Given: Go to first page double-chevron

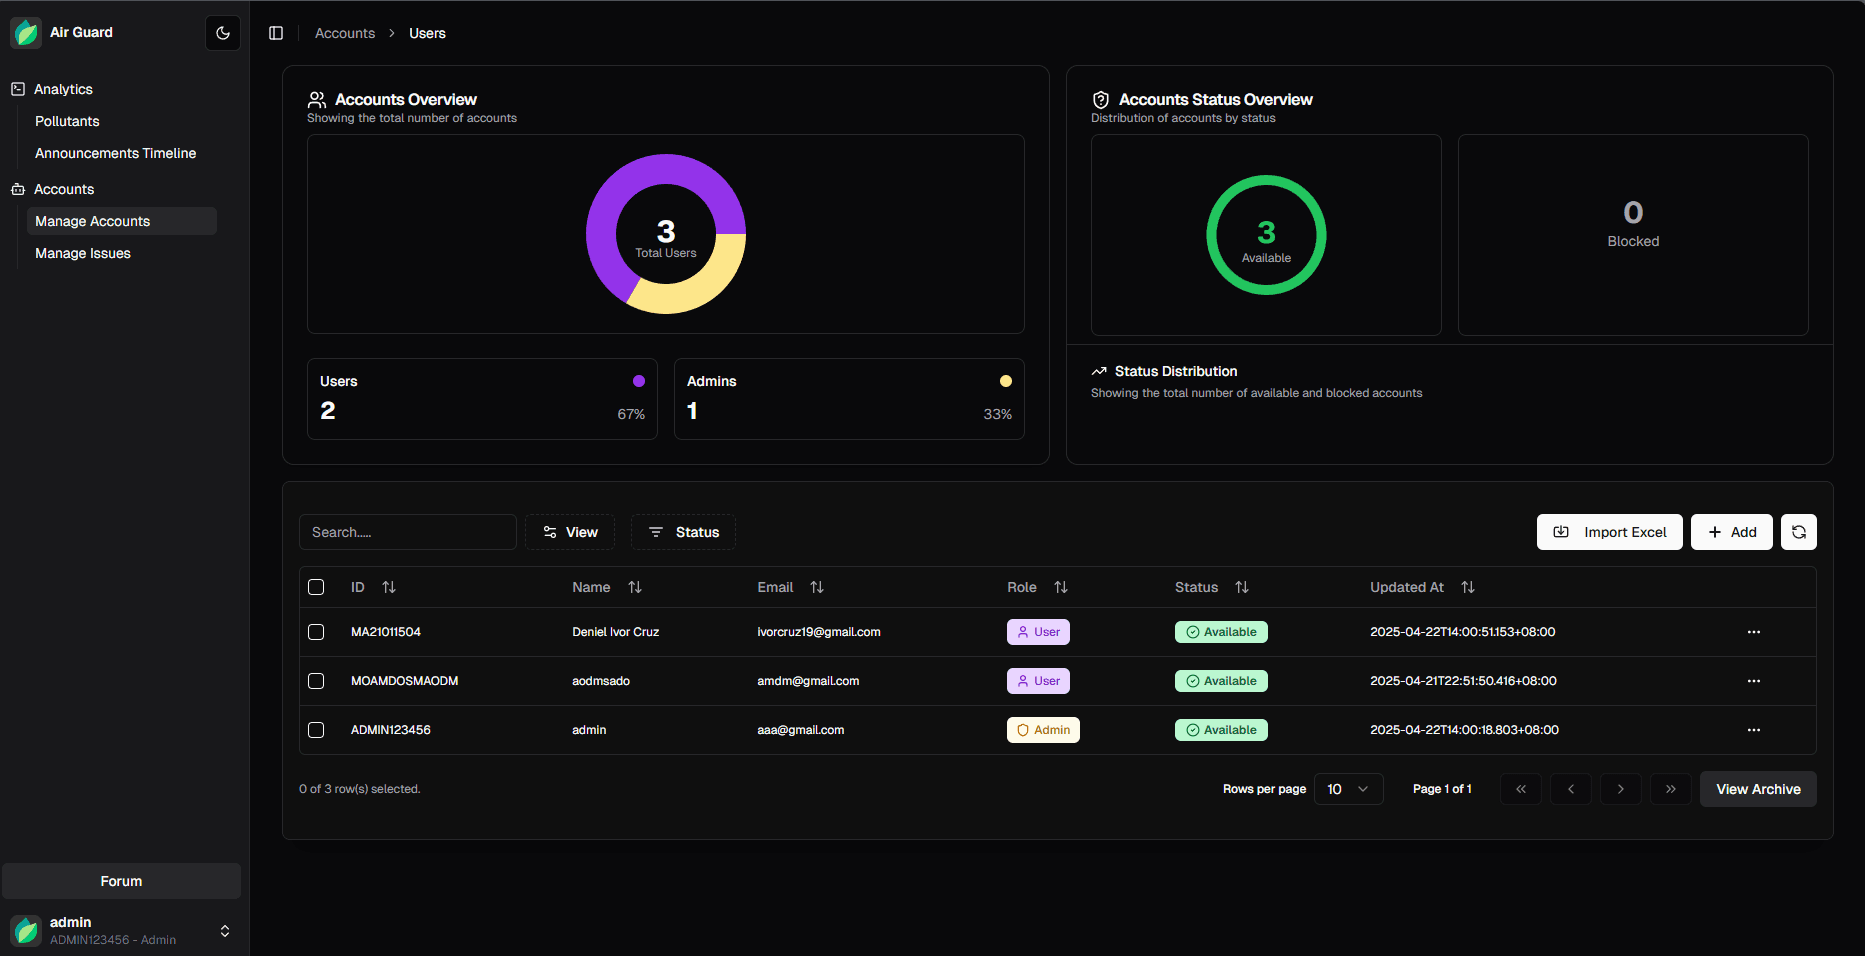Looking at the screenshot, I should [x=1521, y=789].
